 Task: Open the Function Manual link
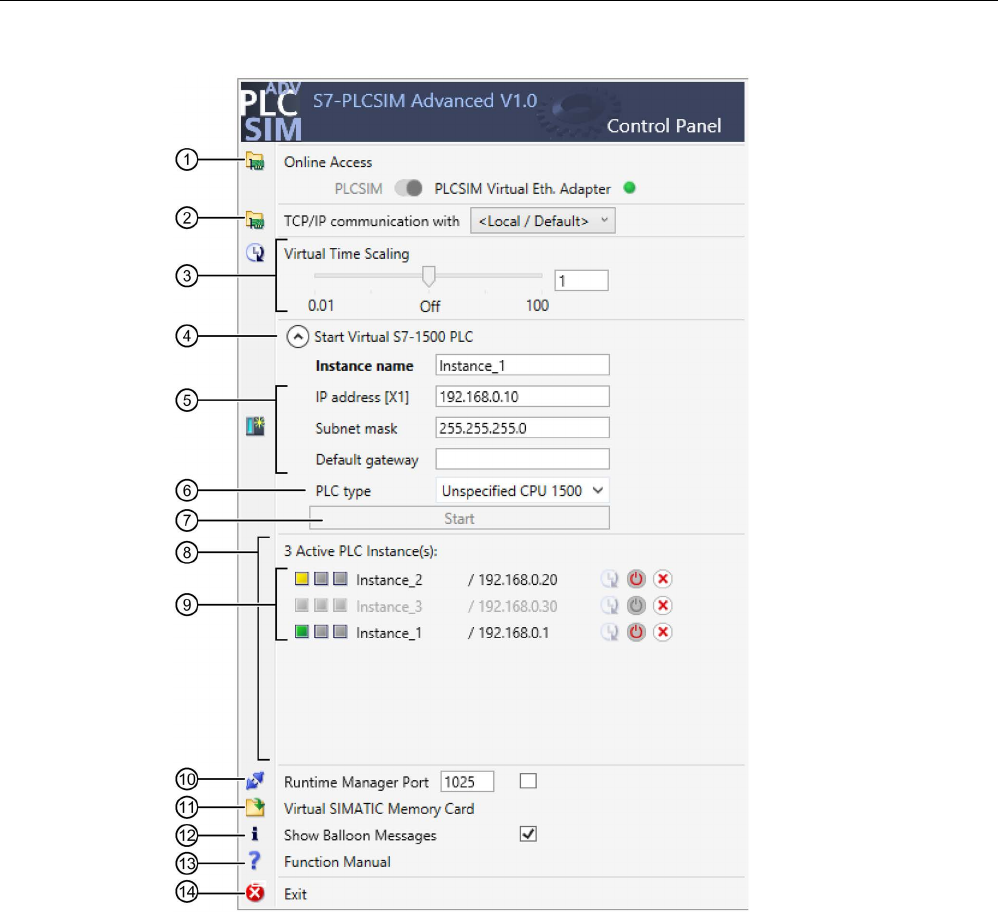[337, 862]
